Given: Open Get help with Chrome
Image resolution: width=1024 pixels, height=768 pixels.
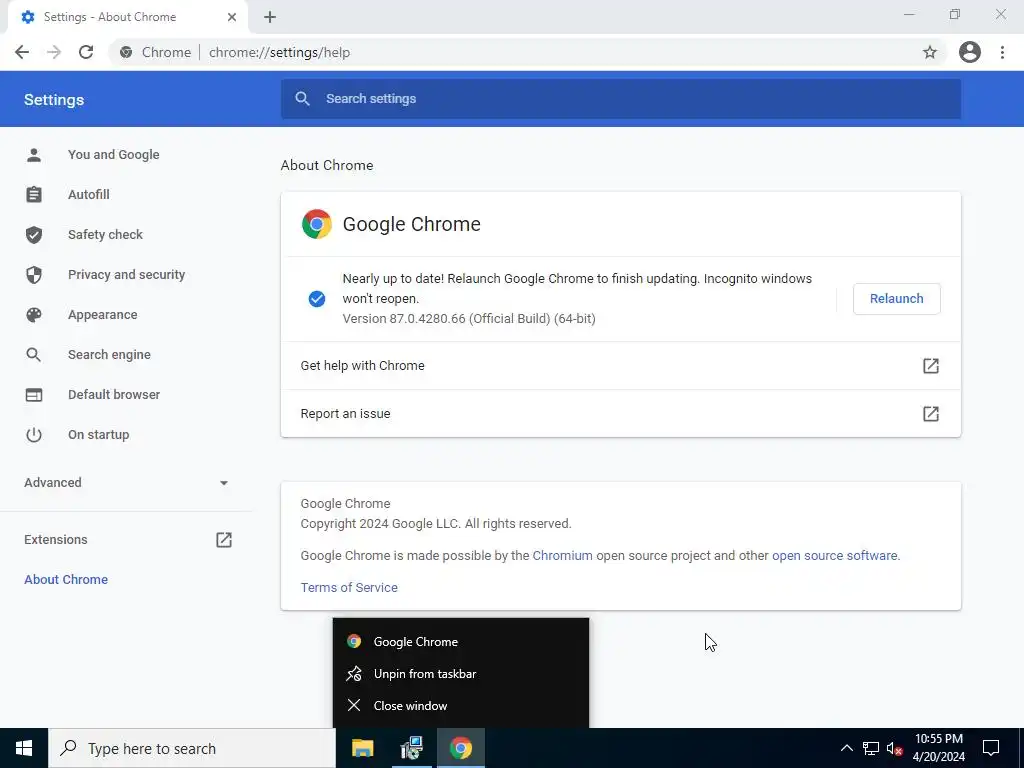Looking at the screenshot, I should (x=620, y=366).
